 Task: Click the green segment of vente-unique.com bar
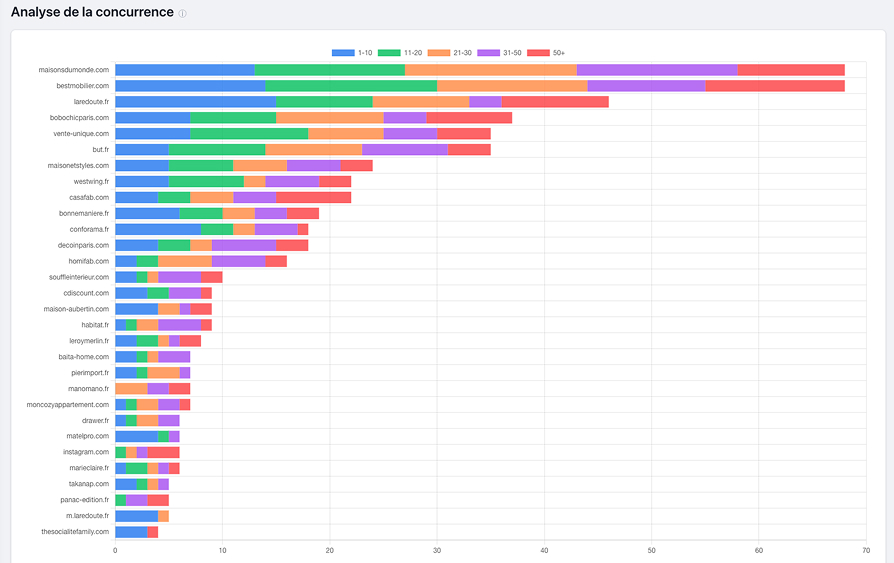pos(249,133)
